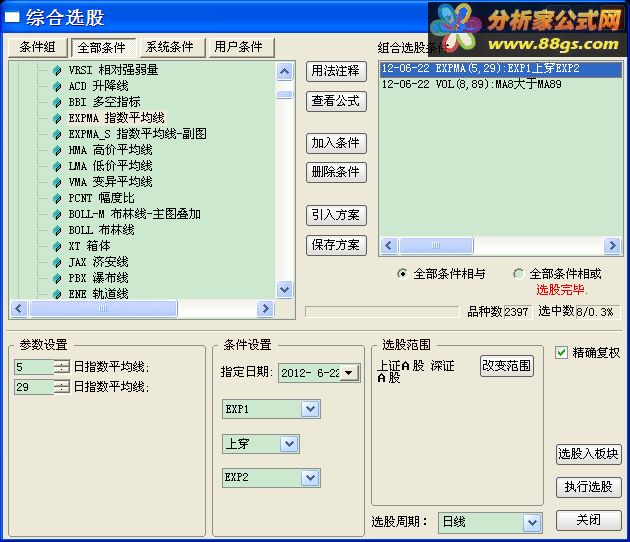Click the EXPMA indicator diamond icon
The image size is (630, 542).
(57, 118)
